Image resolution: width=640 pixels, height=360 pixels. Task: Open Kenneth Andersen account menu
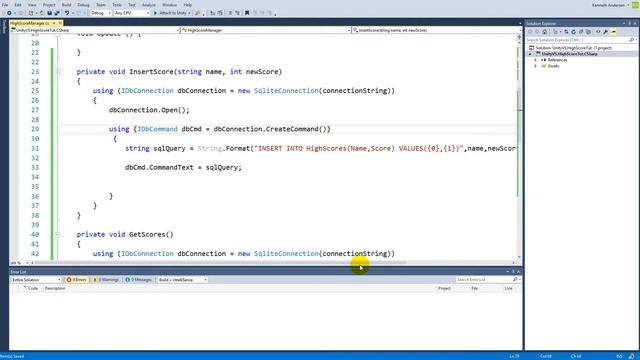point(610,5)
